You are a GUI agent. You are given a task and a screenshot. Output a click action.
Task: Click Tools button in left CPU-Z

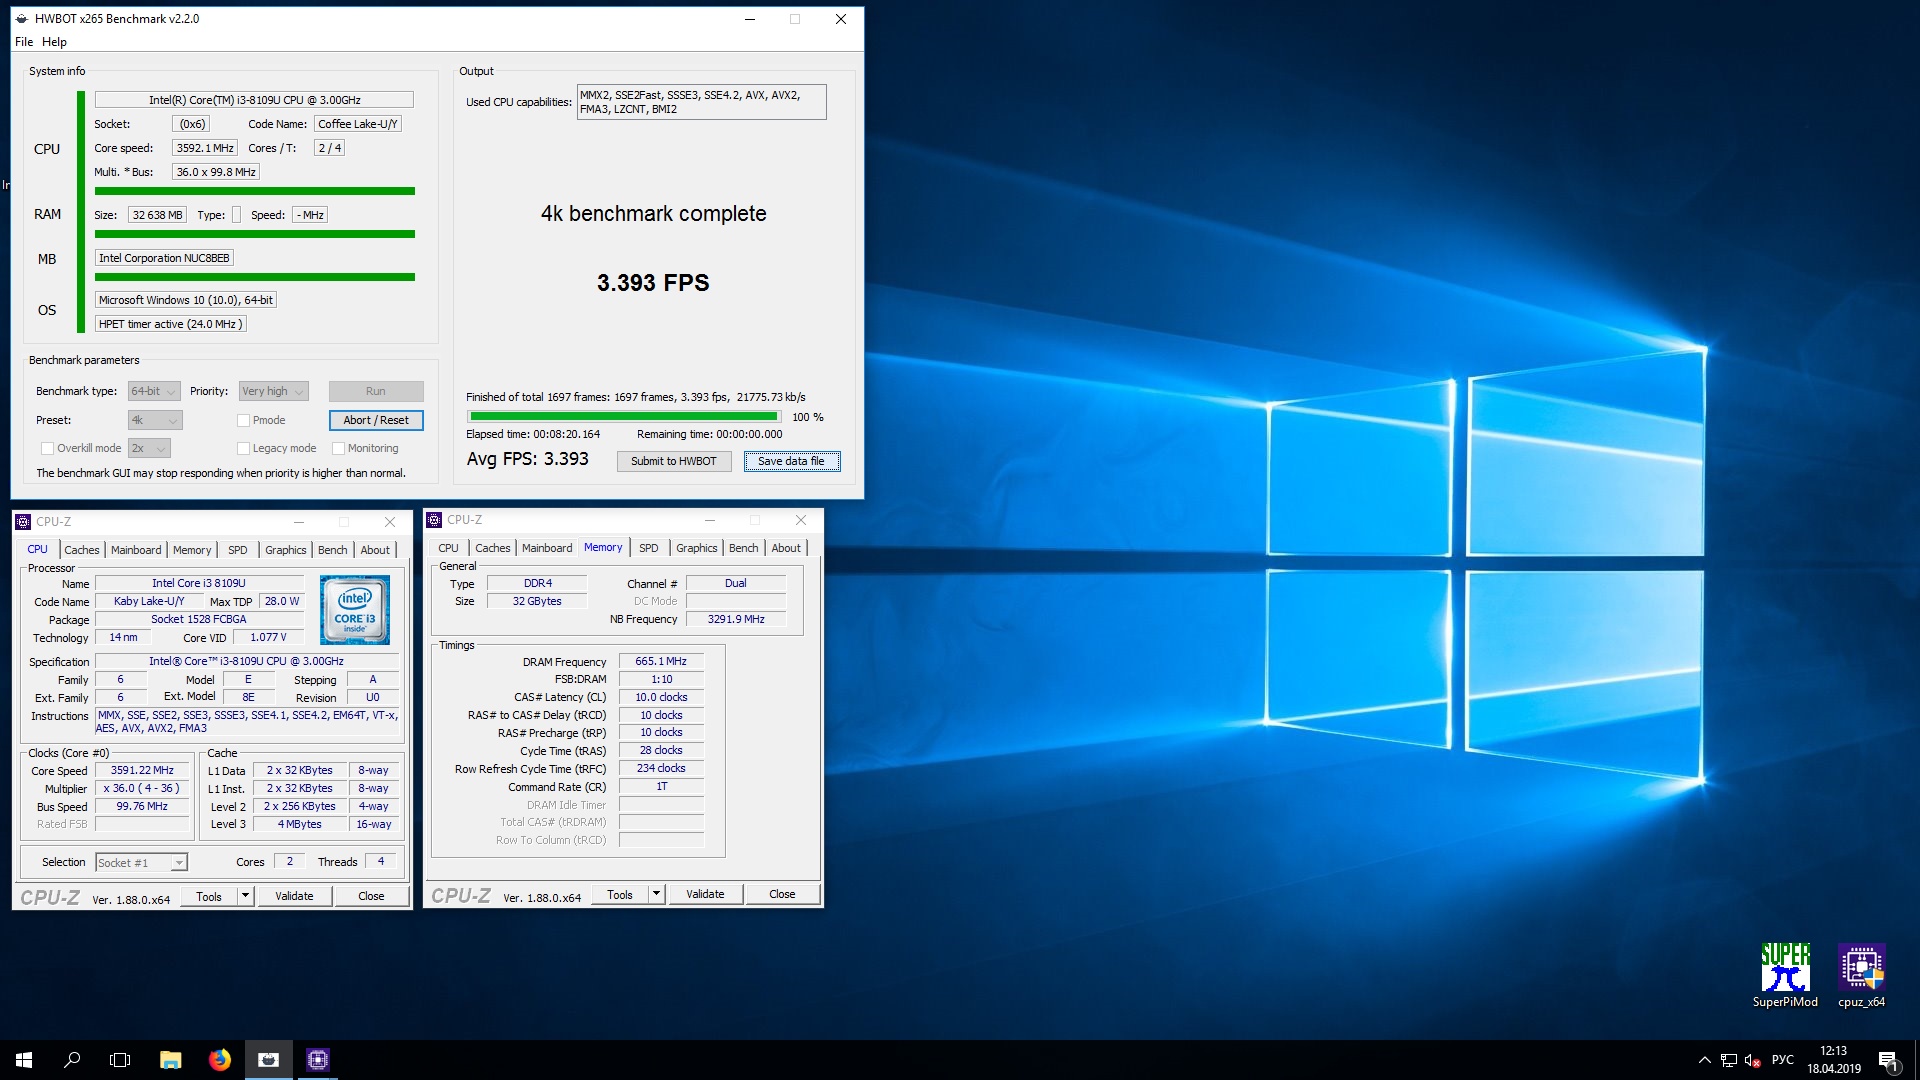point(209,897)
